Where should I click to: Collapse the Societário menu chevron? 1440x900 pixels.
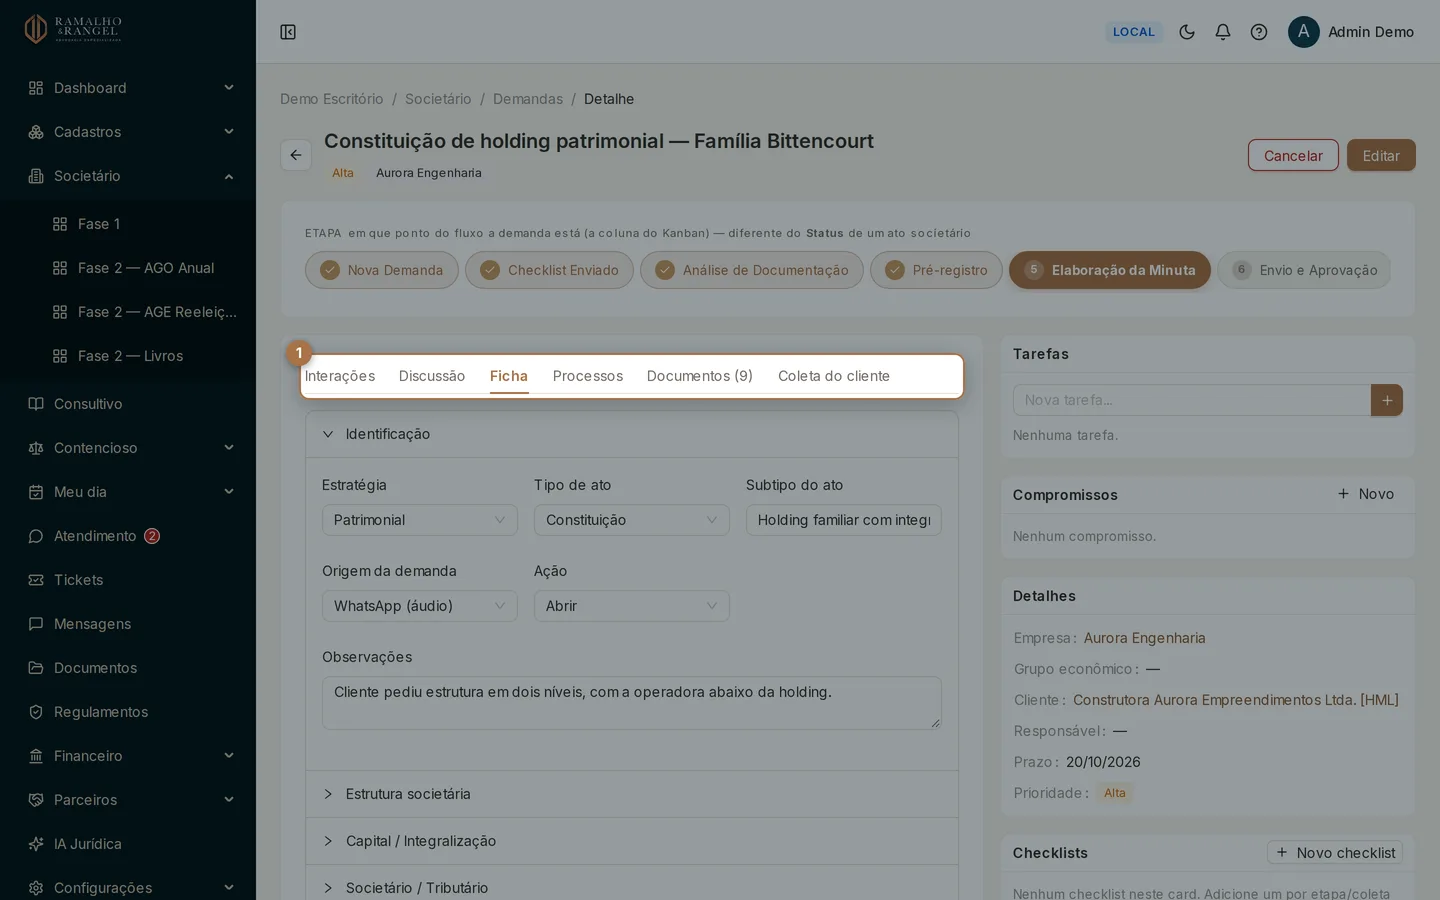(229, 176)
